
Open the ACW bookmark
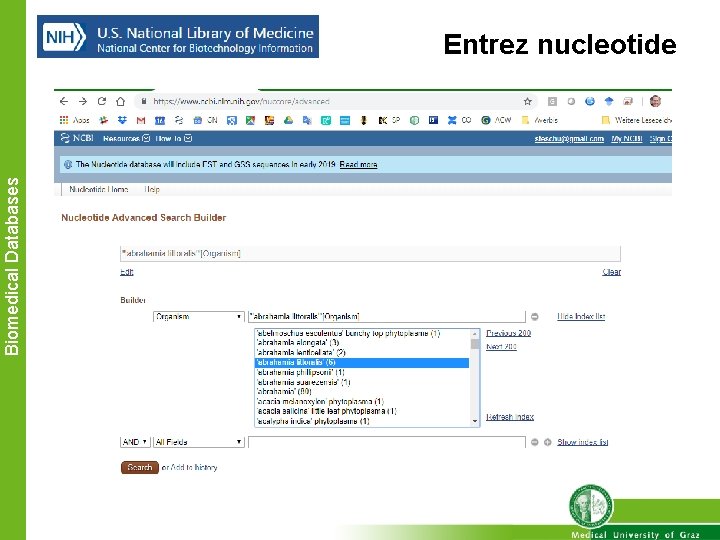click(x=496, y=120)
